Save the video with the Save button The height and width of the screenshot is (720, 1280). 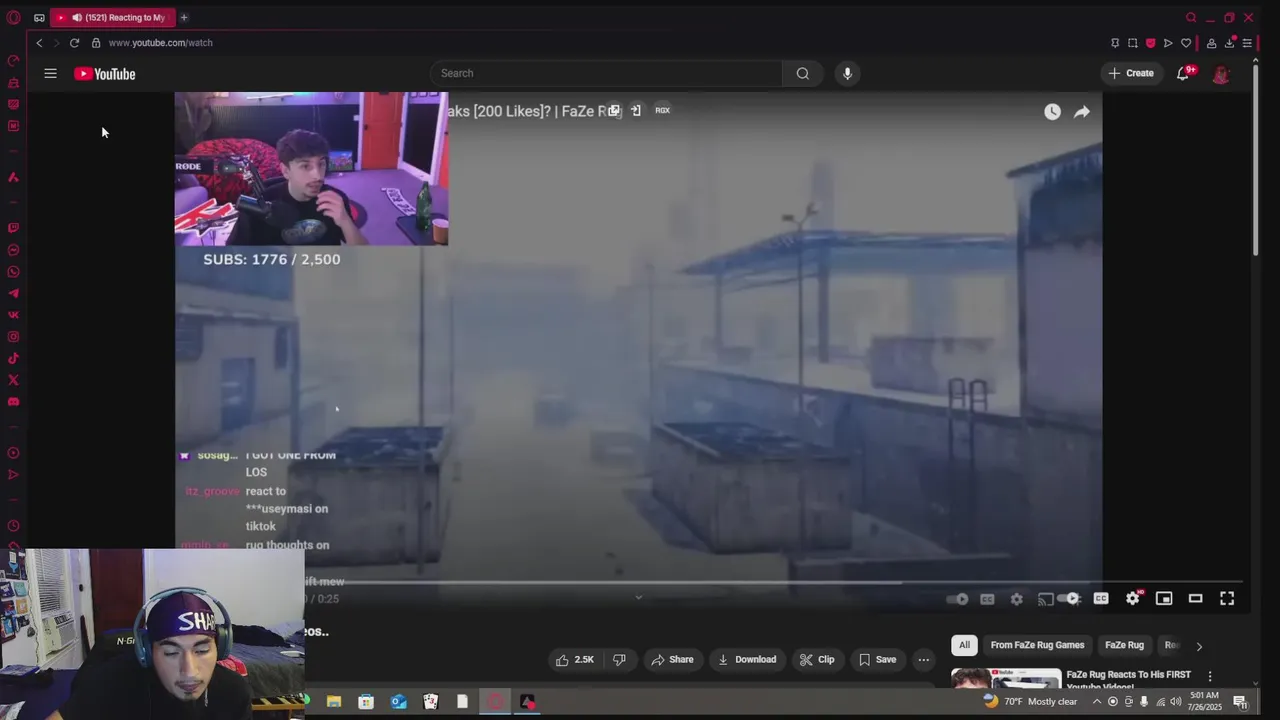877,659
